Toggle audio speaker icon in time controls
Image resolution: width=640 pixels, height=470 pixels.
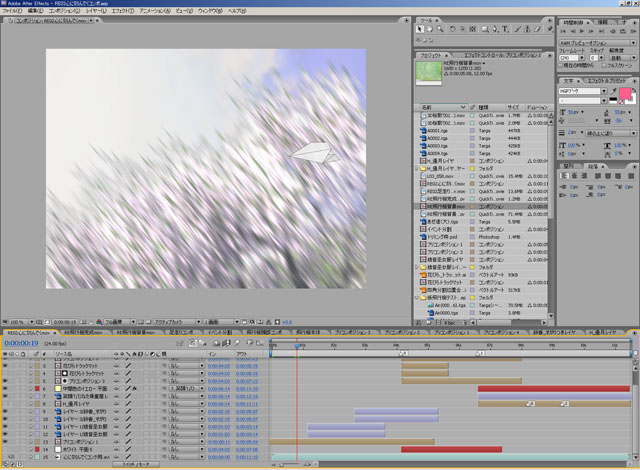point(613,31)
